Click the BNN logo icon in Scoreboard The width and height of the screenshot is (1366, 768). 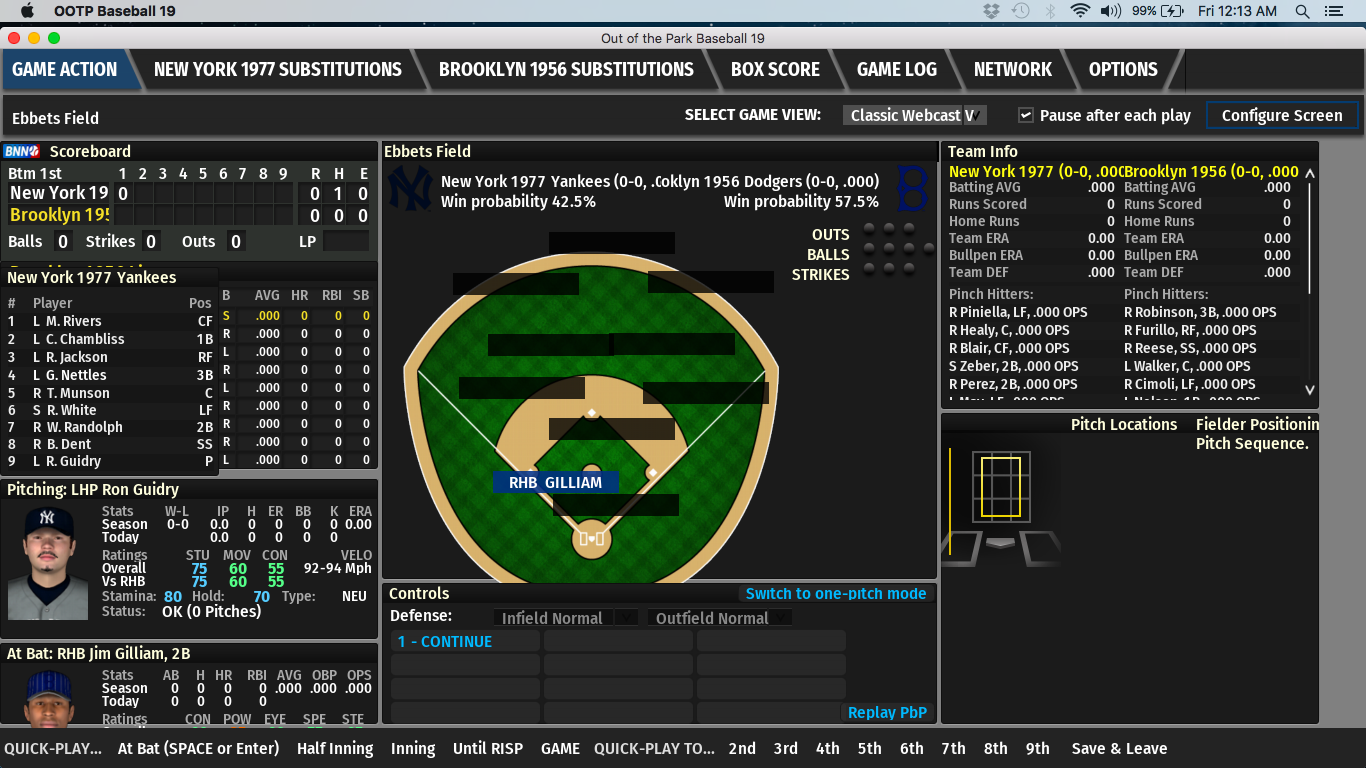pos(21,151)
